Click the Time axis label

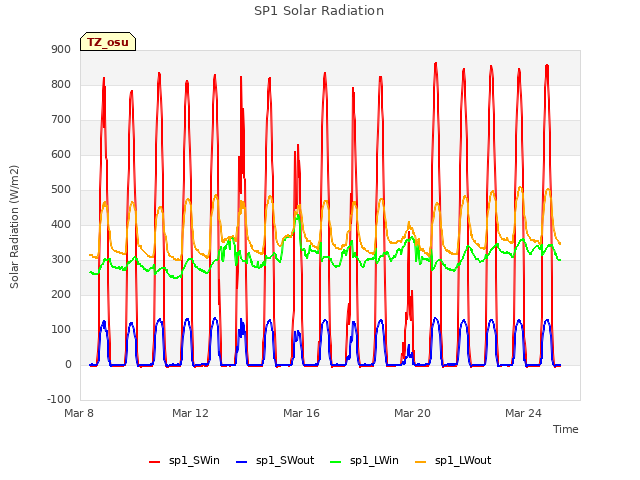(565, 429)
